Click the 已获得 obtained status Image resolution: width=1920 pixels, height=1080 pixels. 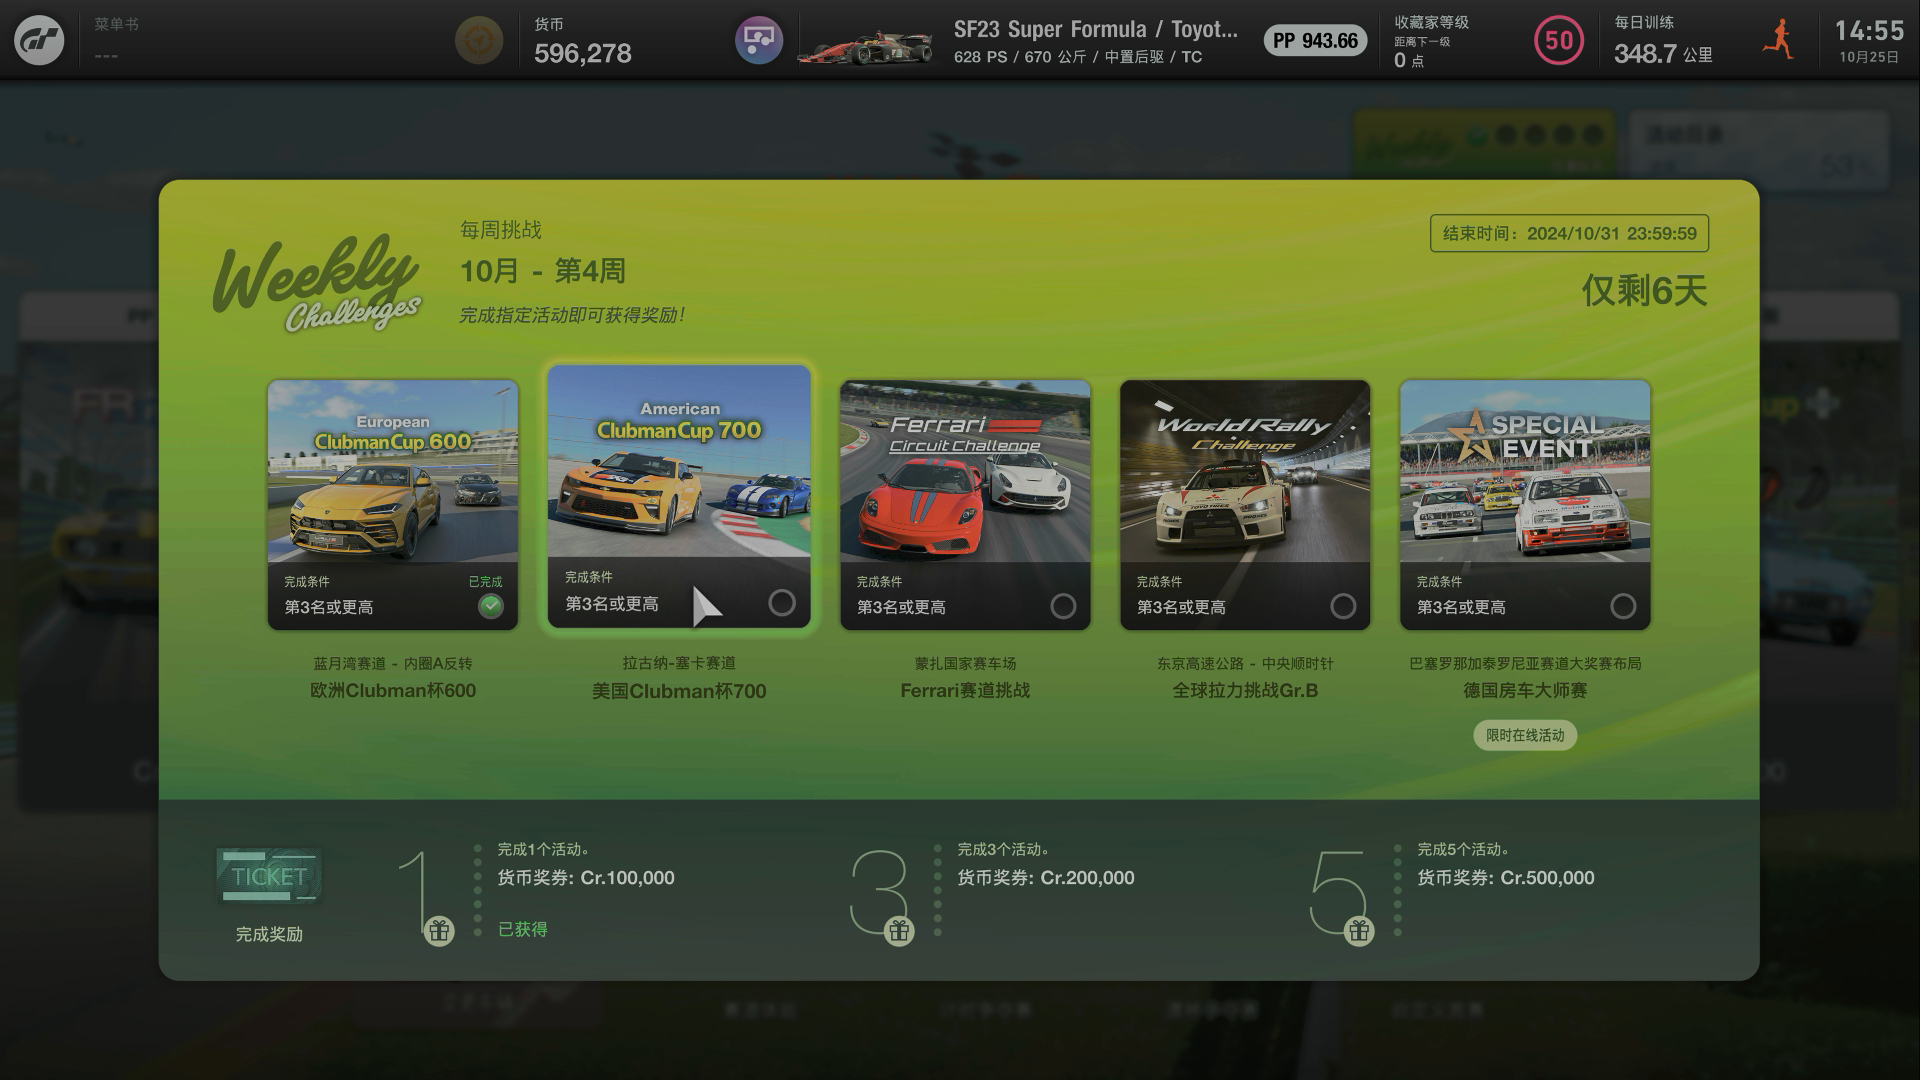[x=523, y=929]
